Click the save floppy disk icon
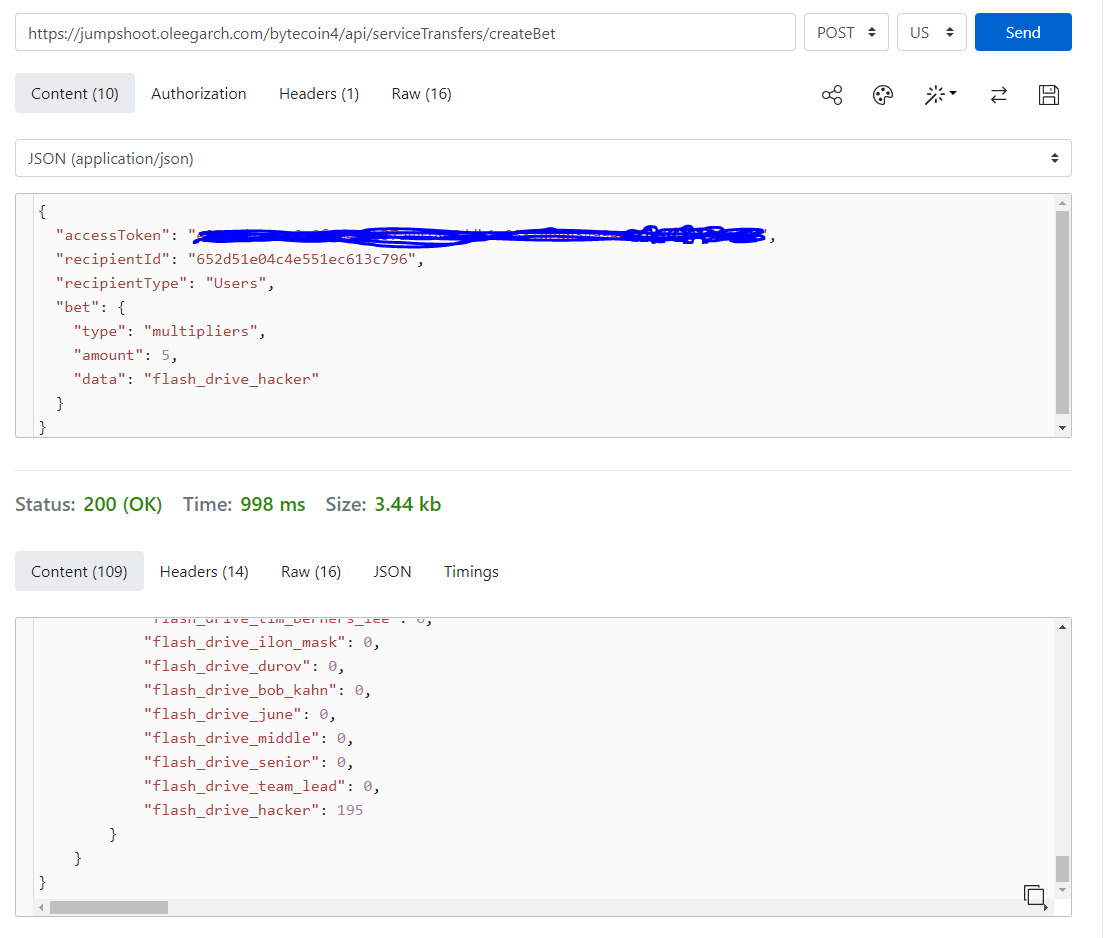This screenshot has width=1107, height=938. (1048, 95)
